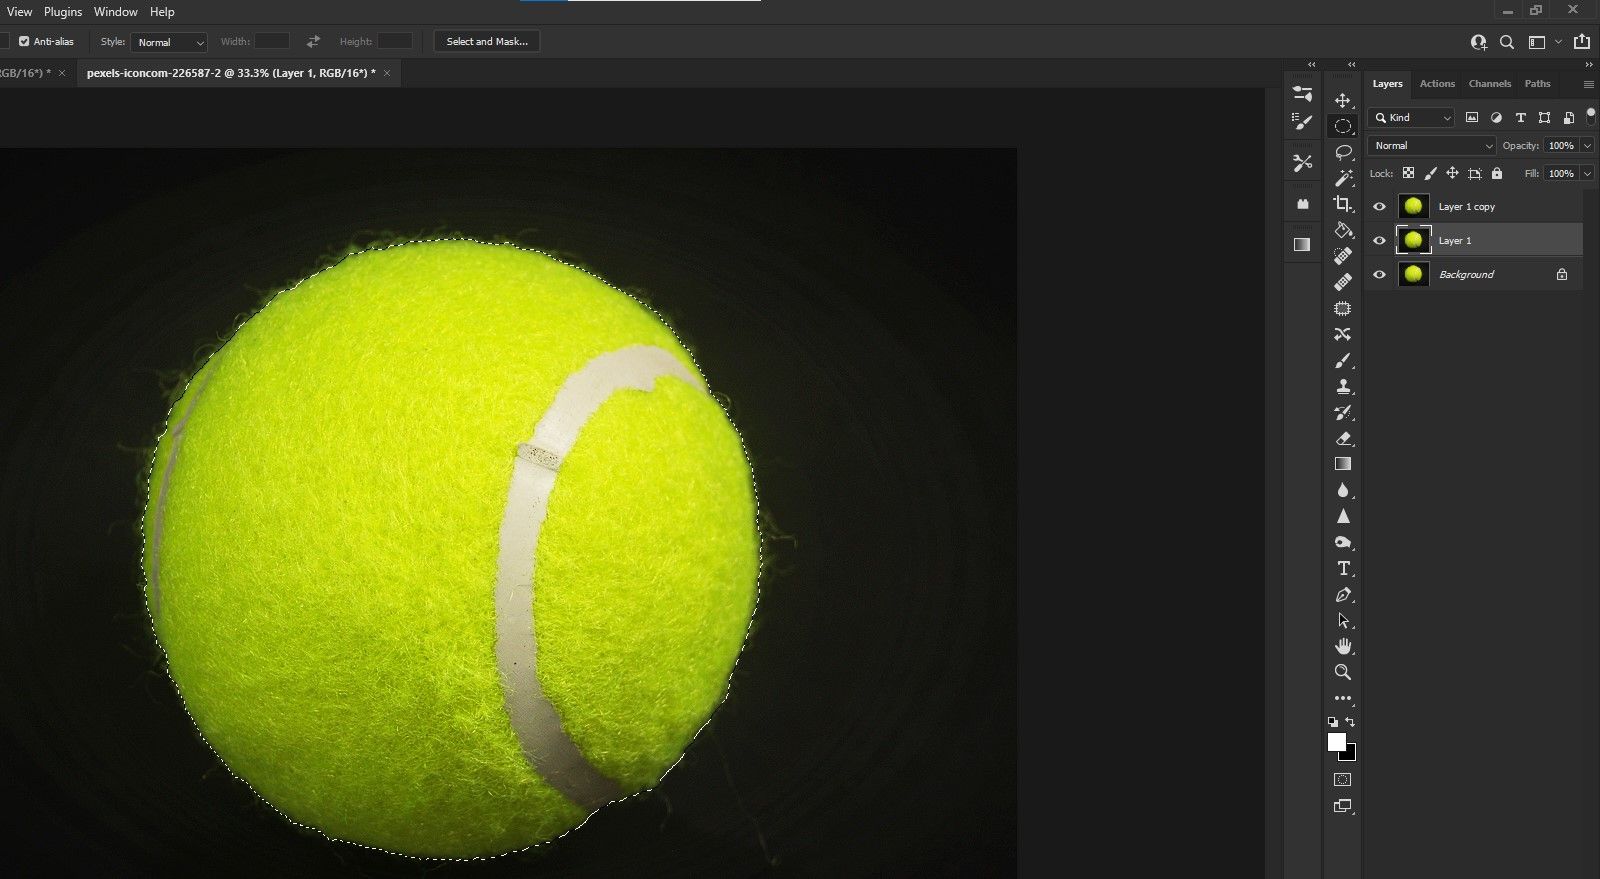Swap foreground and background colors

[1350, 721]
